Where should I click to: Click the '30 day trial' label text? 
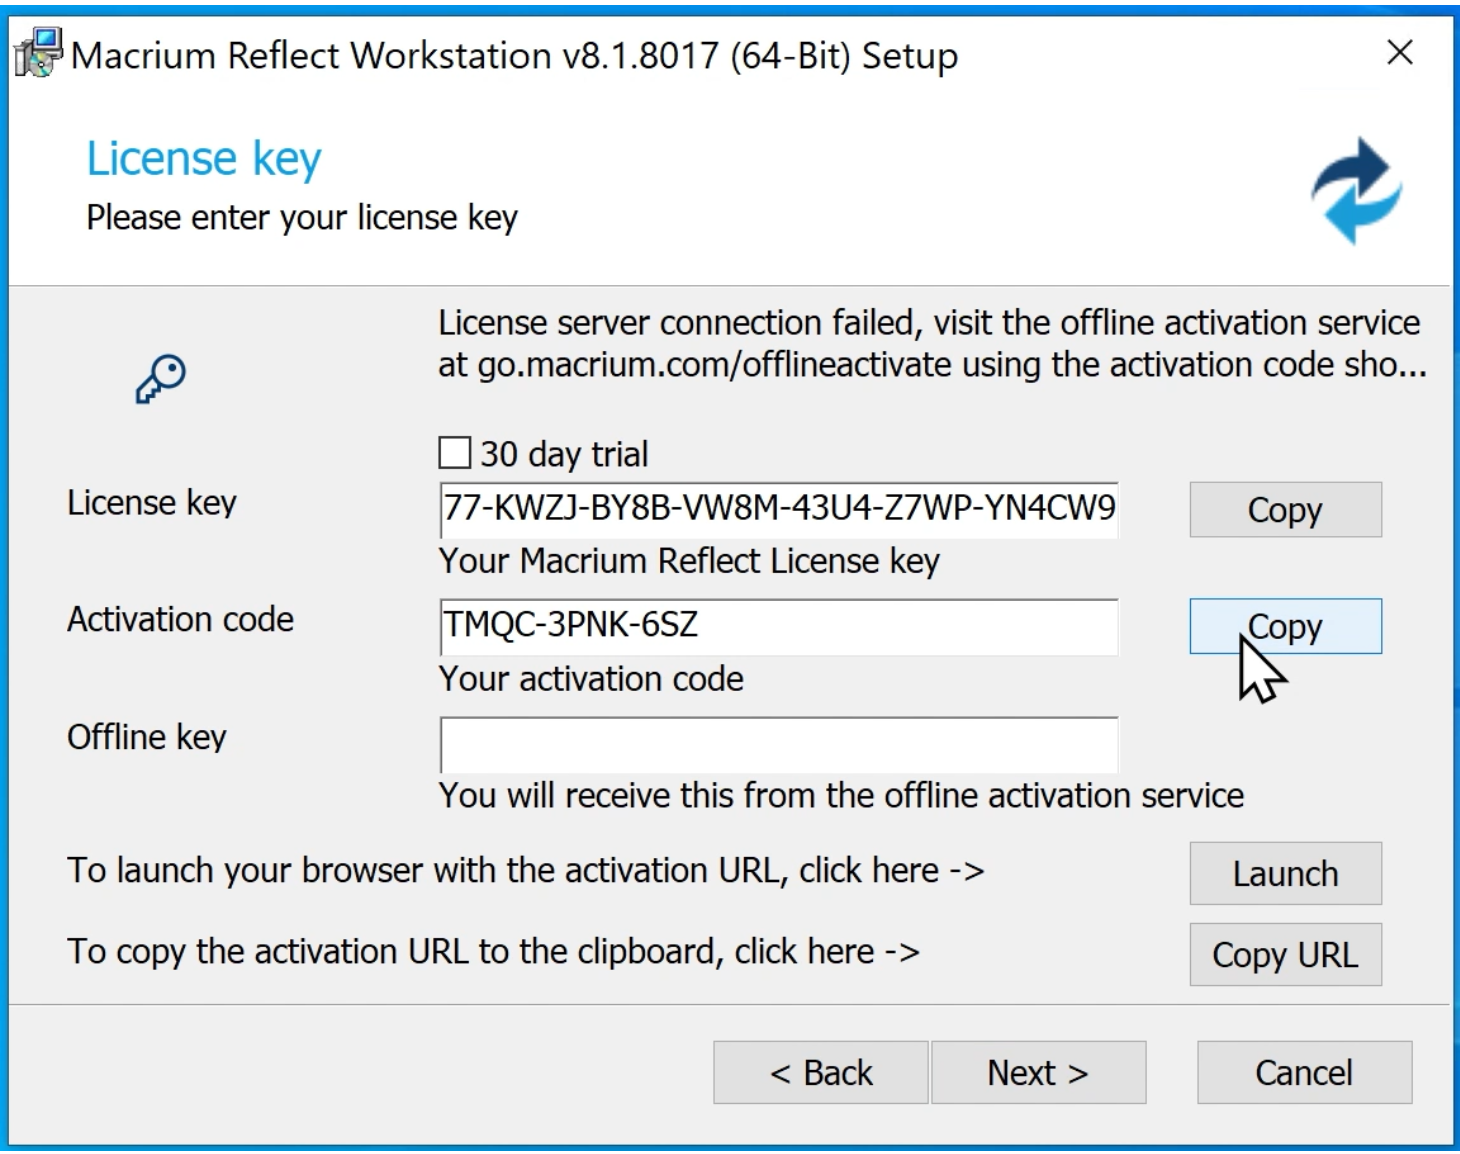point(564,455)
